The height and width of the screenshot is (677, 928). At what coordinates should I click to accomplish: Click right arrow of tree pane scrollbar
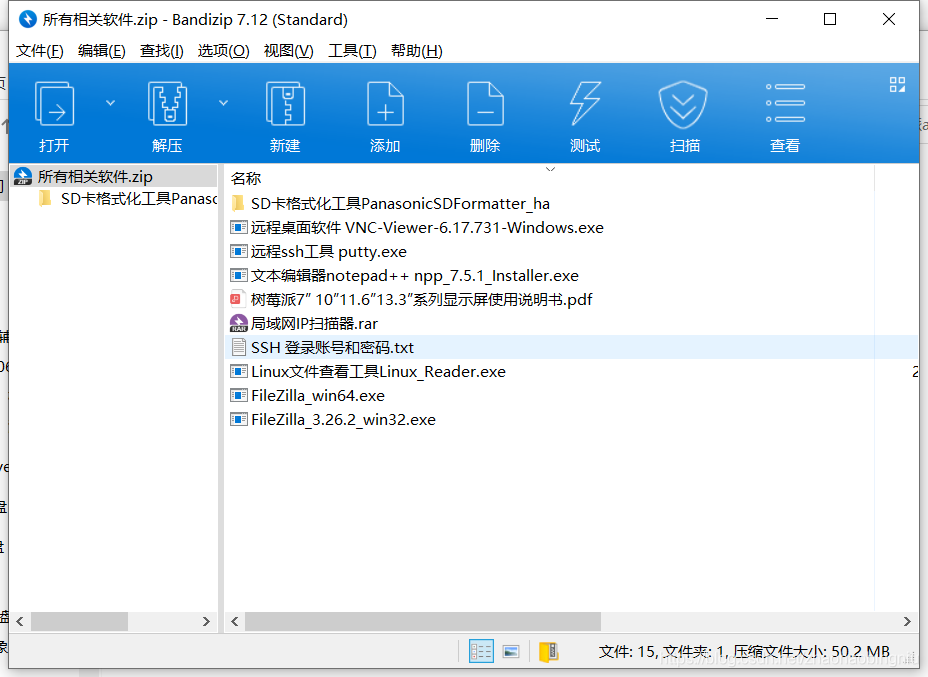[x=206, y=621]
